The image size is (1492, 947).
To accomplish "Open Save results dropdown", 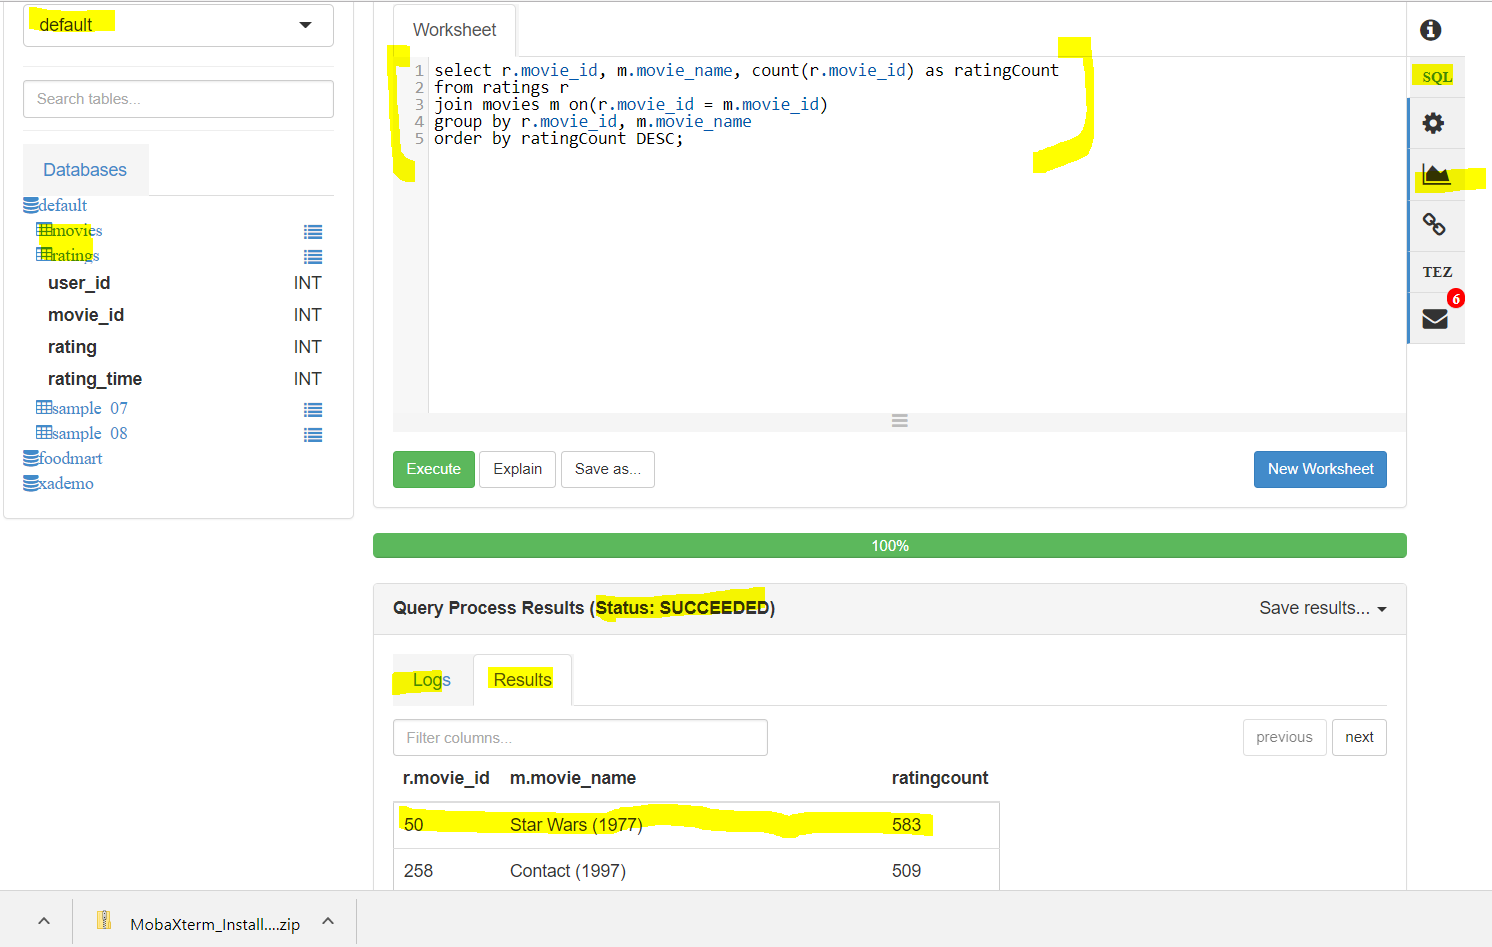I will click(x=1322, y=608).
